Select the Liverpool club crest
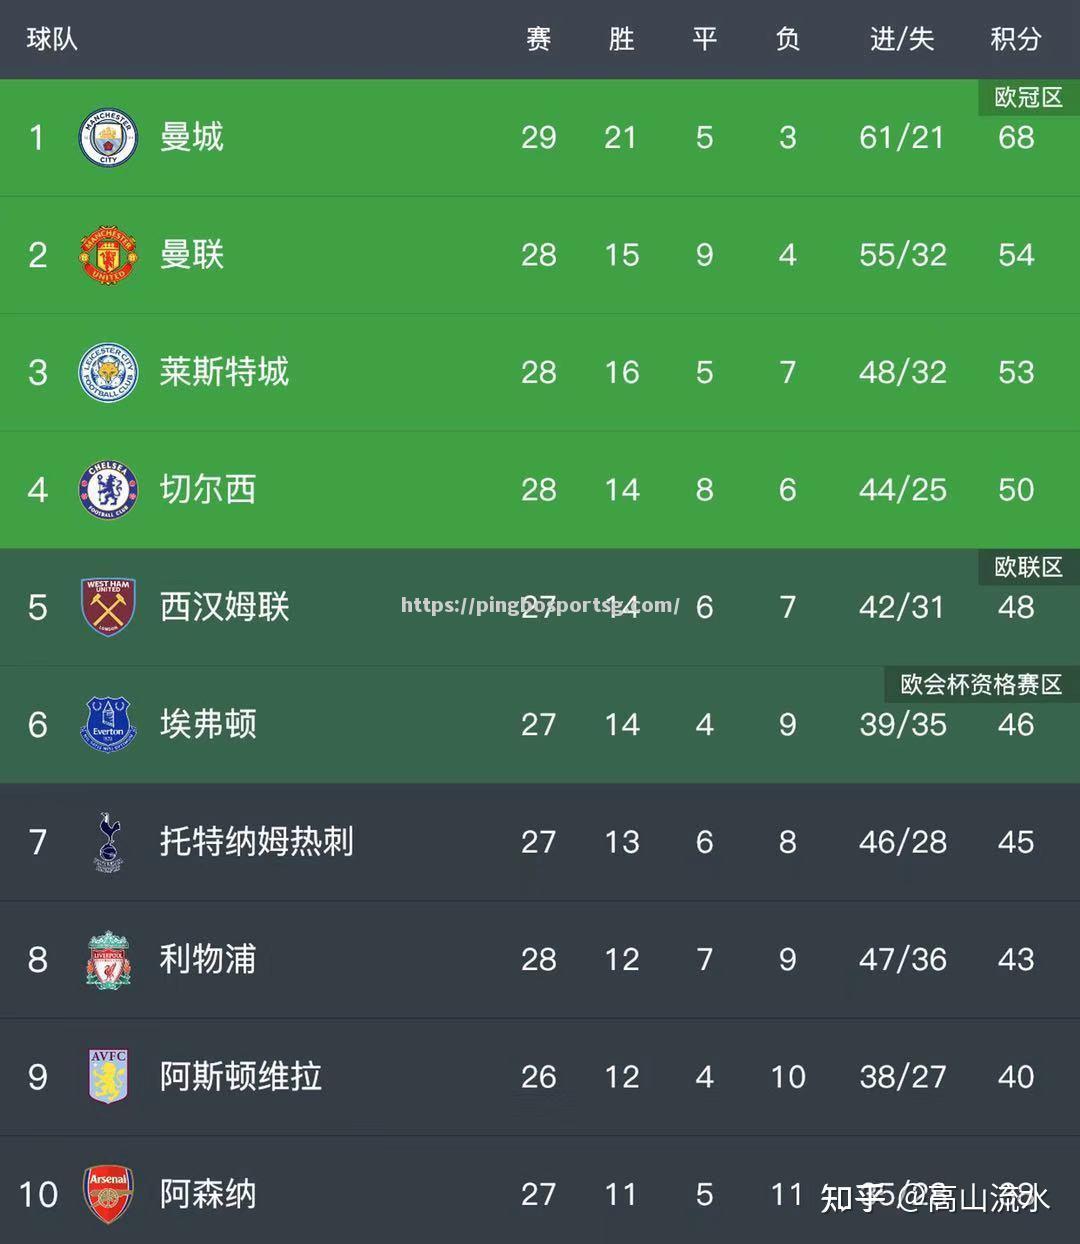 (x=108, y=960)
